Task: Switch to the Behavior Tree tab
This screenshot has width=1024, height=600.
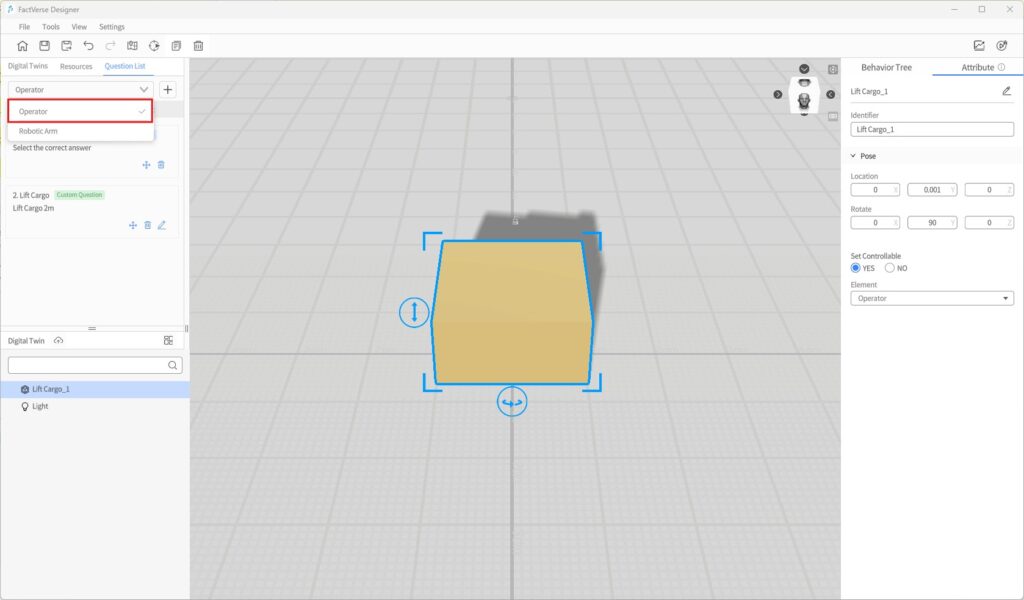Action: click(x=886, y=67)
